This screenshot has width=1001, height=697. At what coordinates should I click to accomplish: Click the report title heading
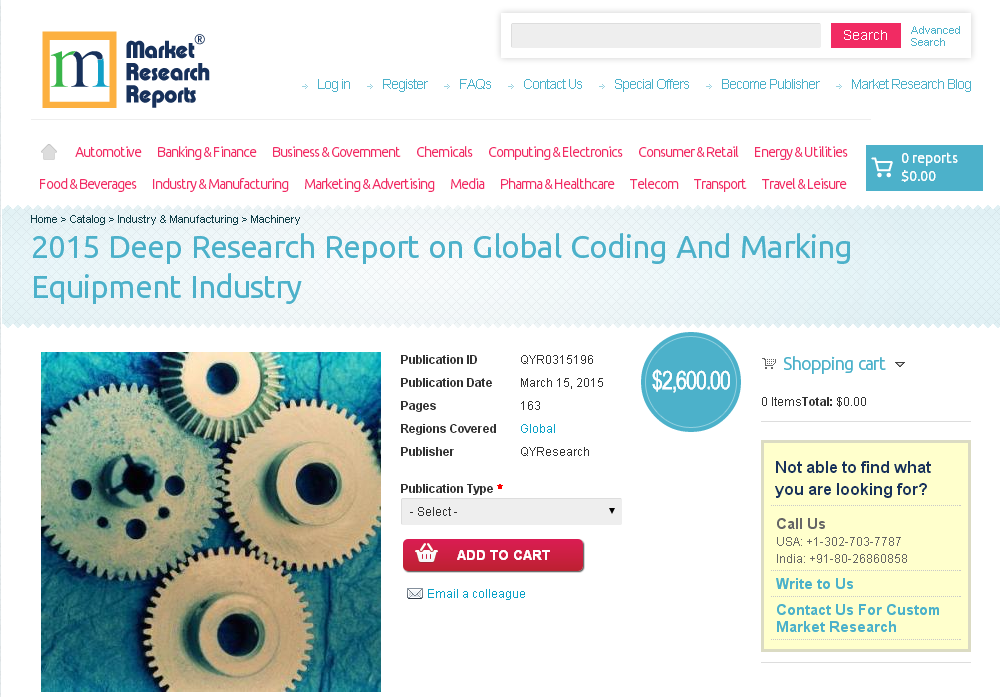tap(441, 267)
